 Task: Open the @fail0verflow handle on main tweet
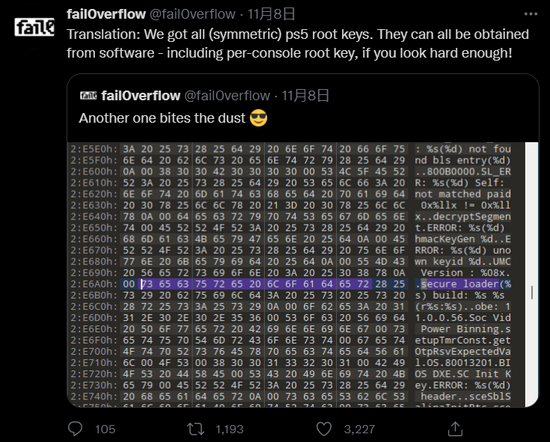(192, 14)
